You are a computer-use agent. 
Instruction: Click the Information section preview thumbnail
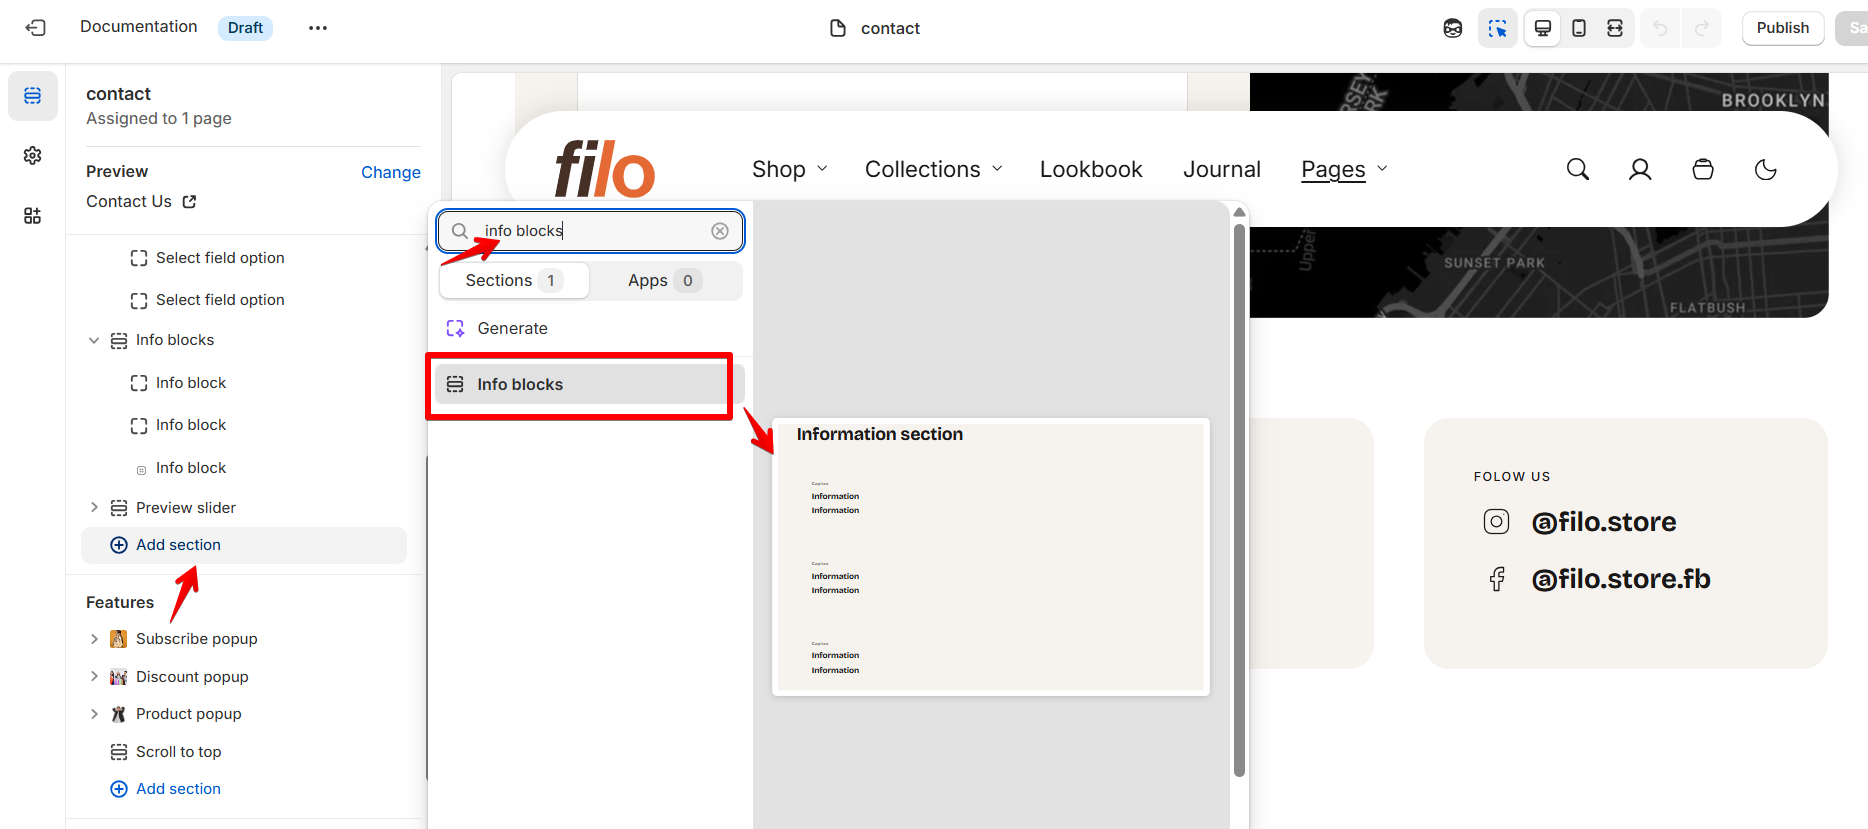click(991, 557)
